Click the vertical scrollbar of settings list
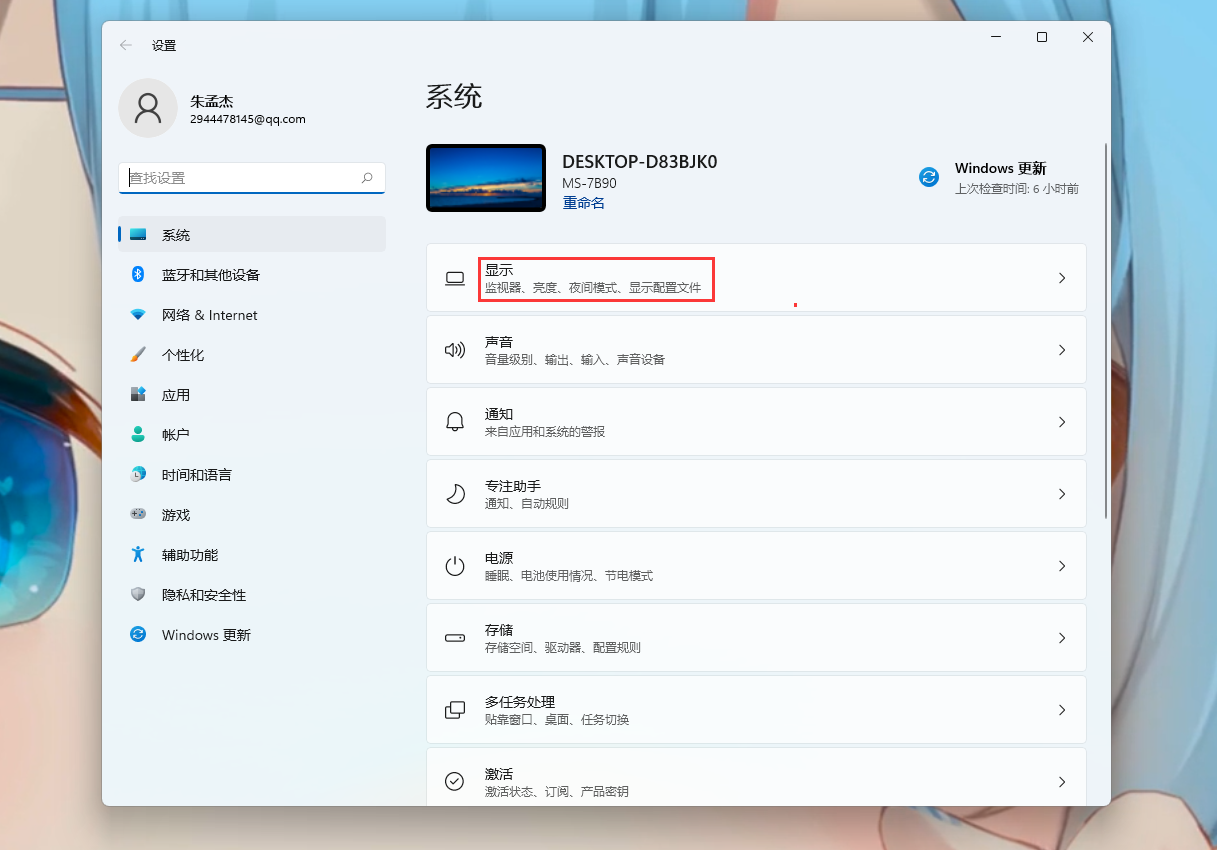The image size is (1217, 850). click(1105, 330)
